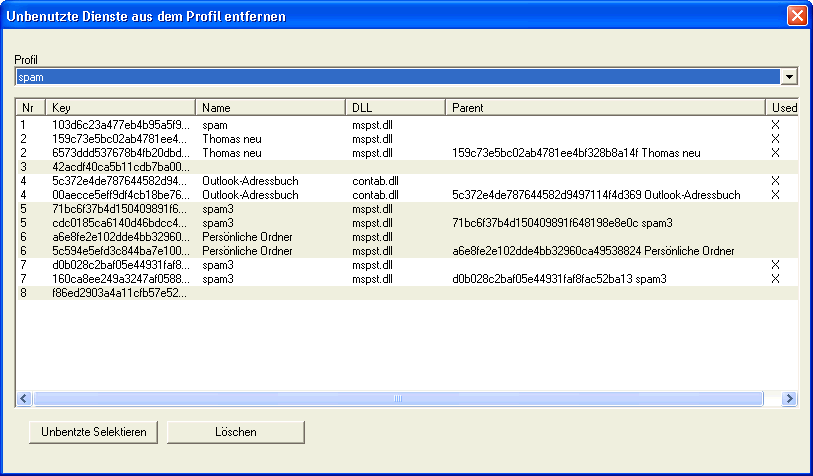Click parent cell 'd0b028c2baf05e44931faf8fac52ba13 spam3'
This screenshot has width=813, height=476.
559,279
